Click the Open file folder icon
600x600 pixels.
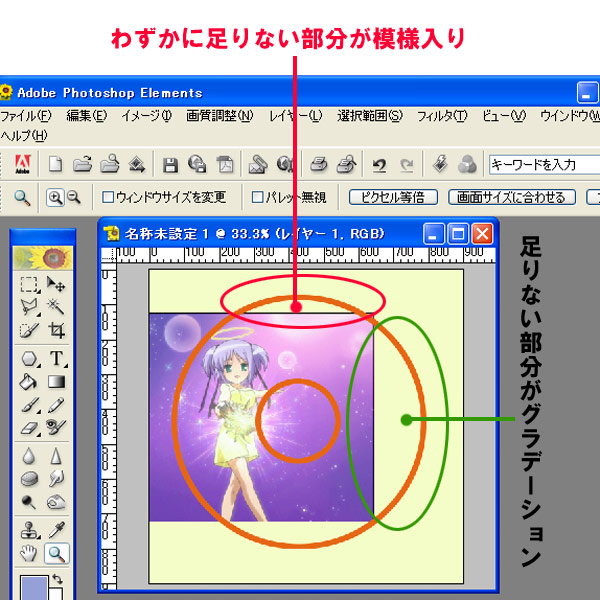(x=82, y=164)
